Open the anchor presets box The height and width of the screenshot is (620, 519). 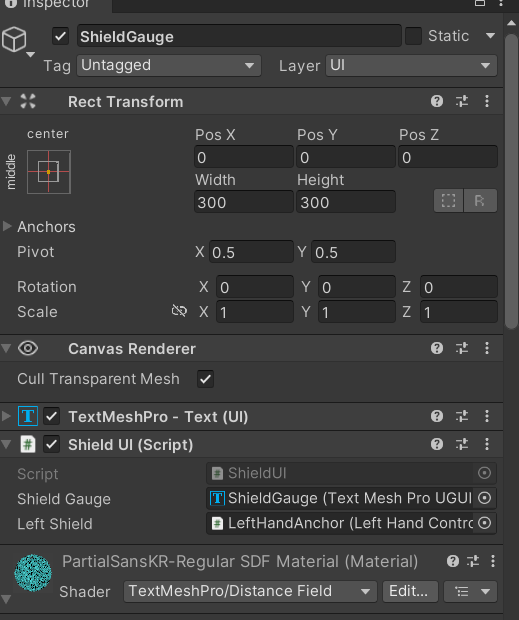tap(49, 172)
